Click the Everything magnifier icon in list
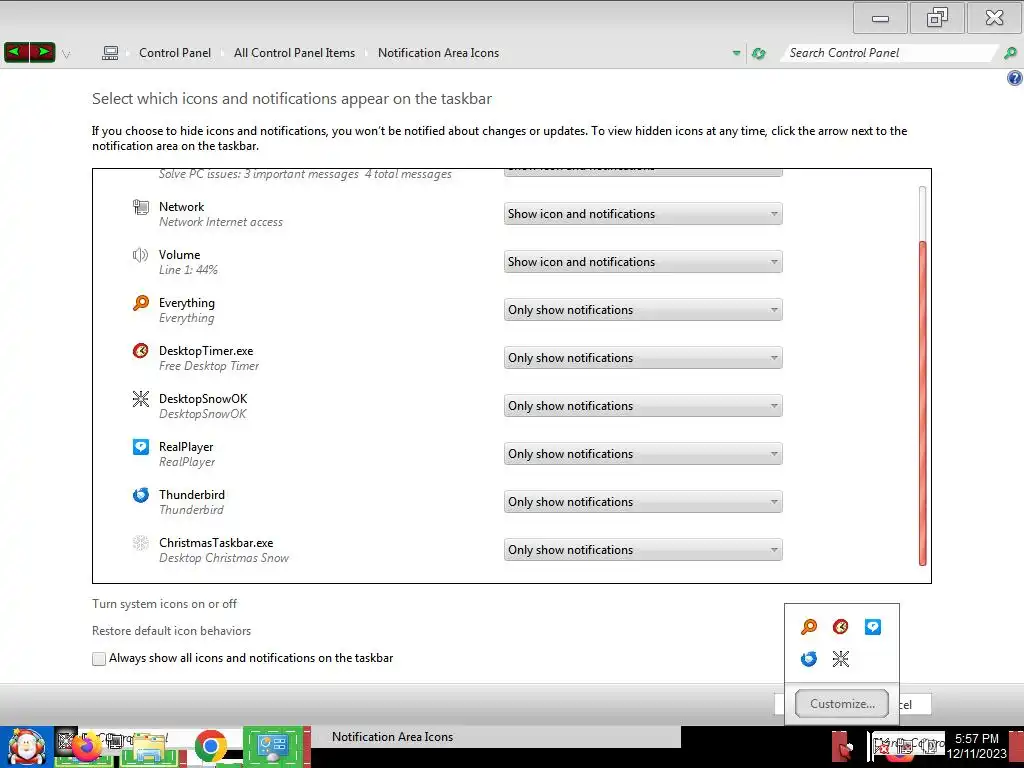Viewport: 1024px width, 768px height. 140,303
